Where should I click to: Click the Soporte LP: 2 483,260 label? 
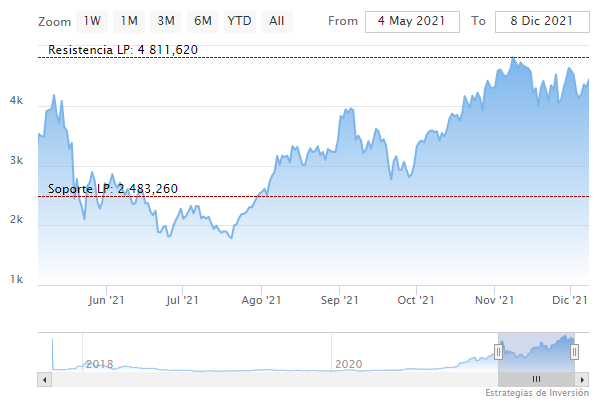click(x=113, y=189)
